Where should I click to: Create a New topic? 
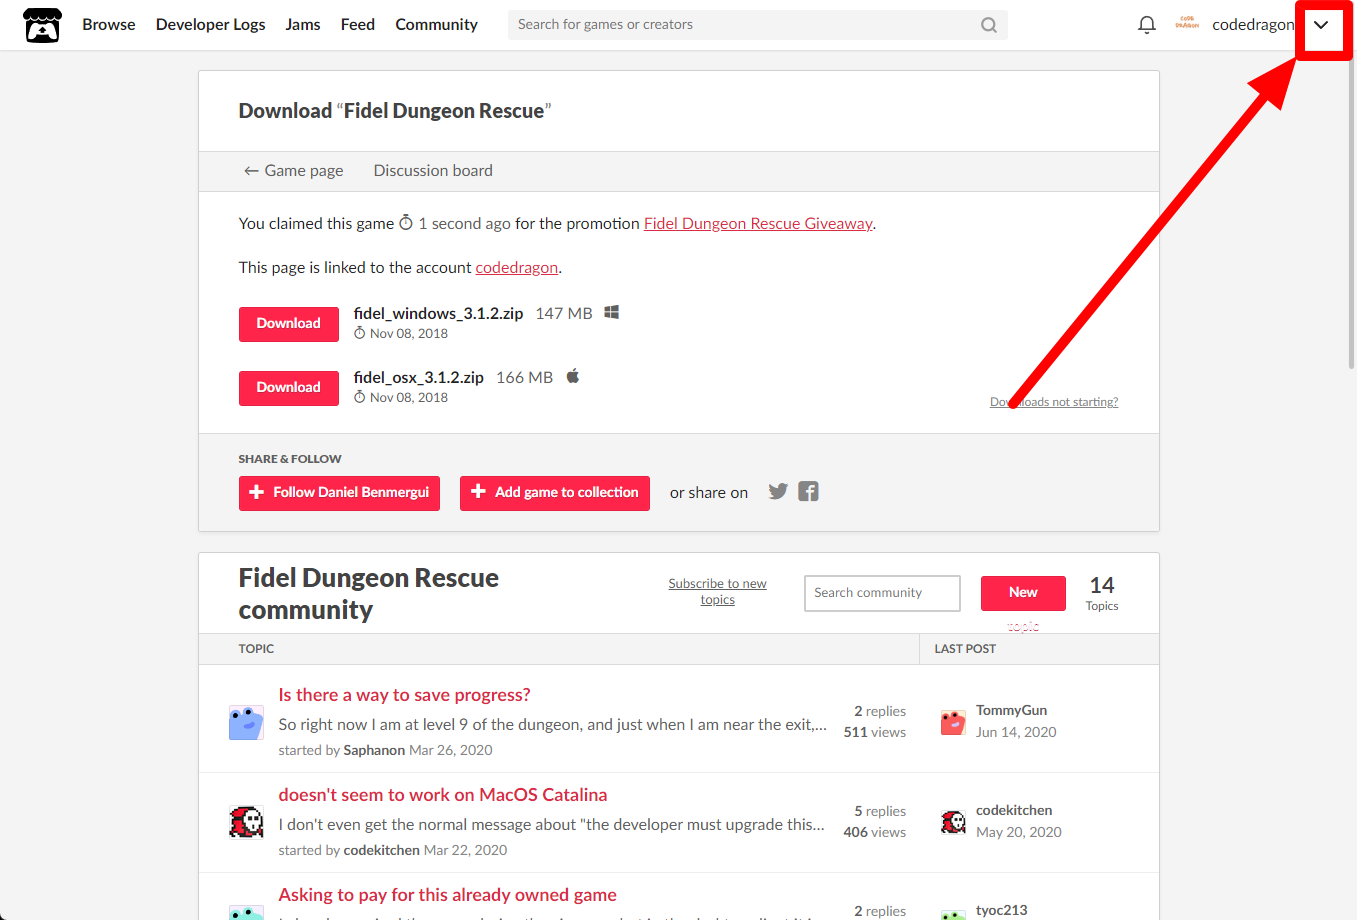[1023, 593]
